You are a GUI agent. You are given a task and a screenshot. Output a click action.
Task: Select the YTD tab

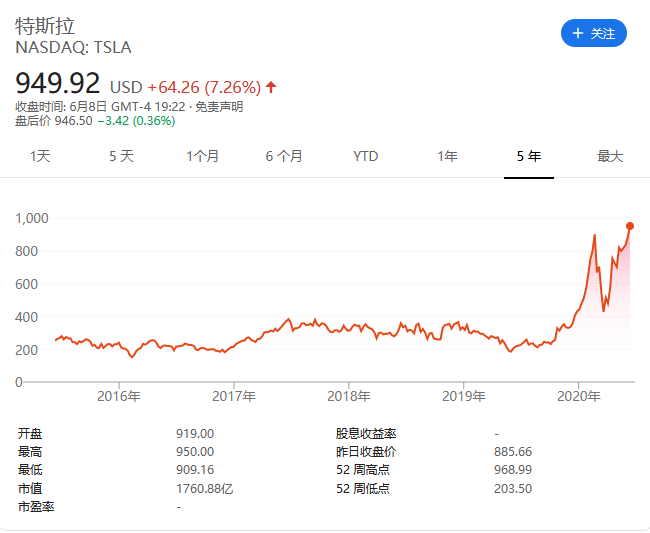pyautogui.click(x=366, y=156)
